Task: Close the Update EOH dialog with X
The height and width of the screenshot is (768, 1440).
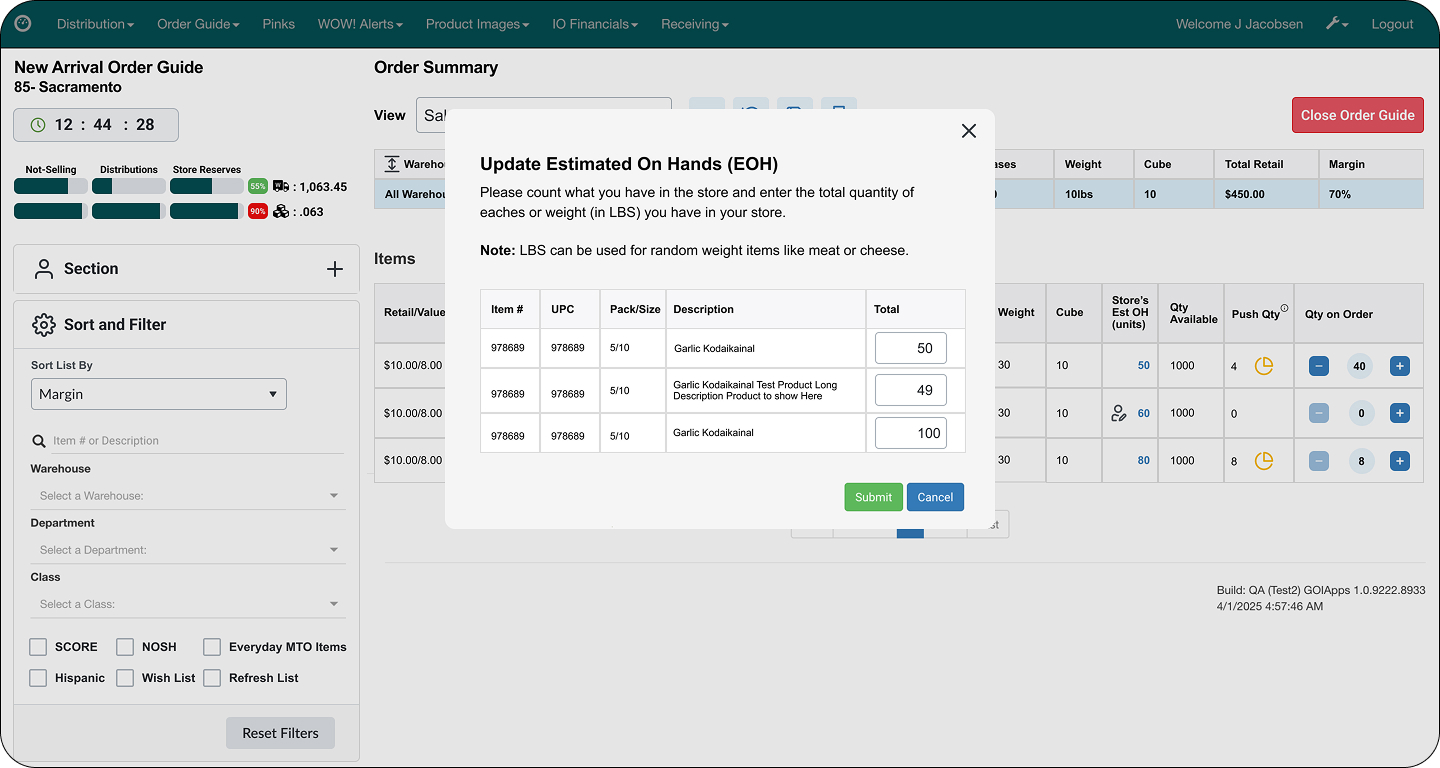Action: 968,131
